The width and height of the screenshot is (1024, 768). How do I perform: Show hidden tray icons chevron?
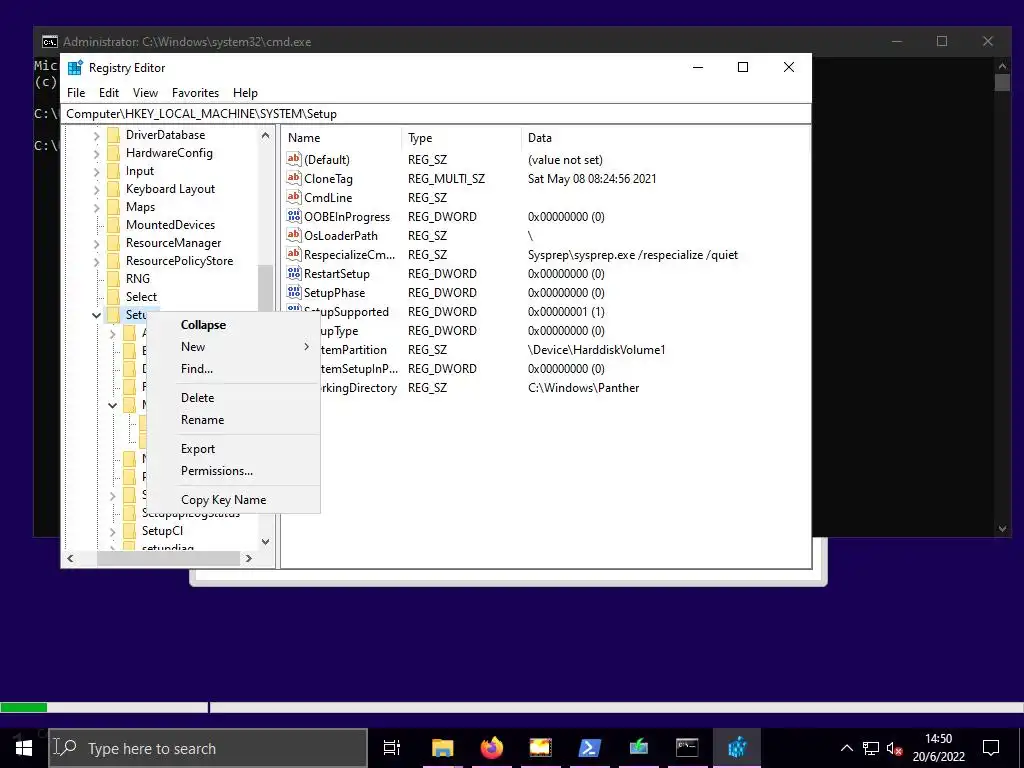click(846, 748)
